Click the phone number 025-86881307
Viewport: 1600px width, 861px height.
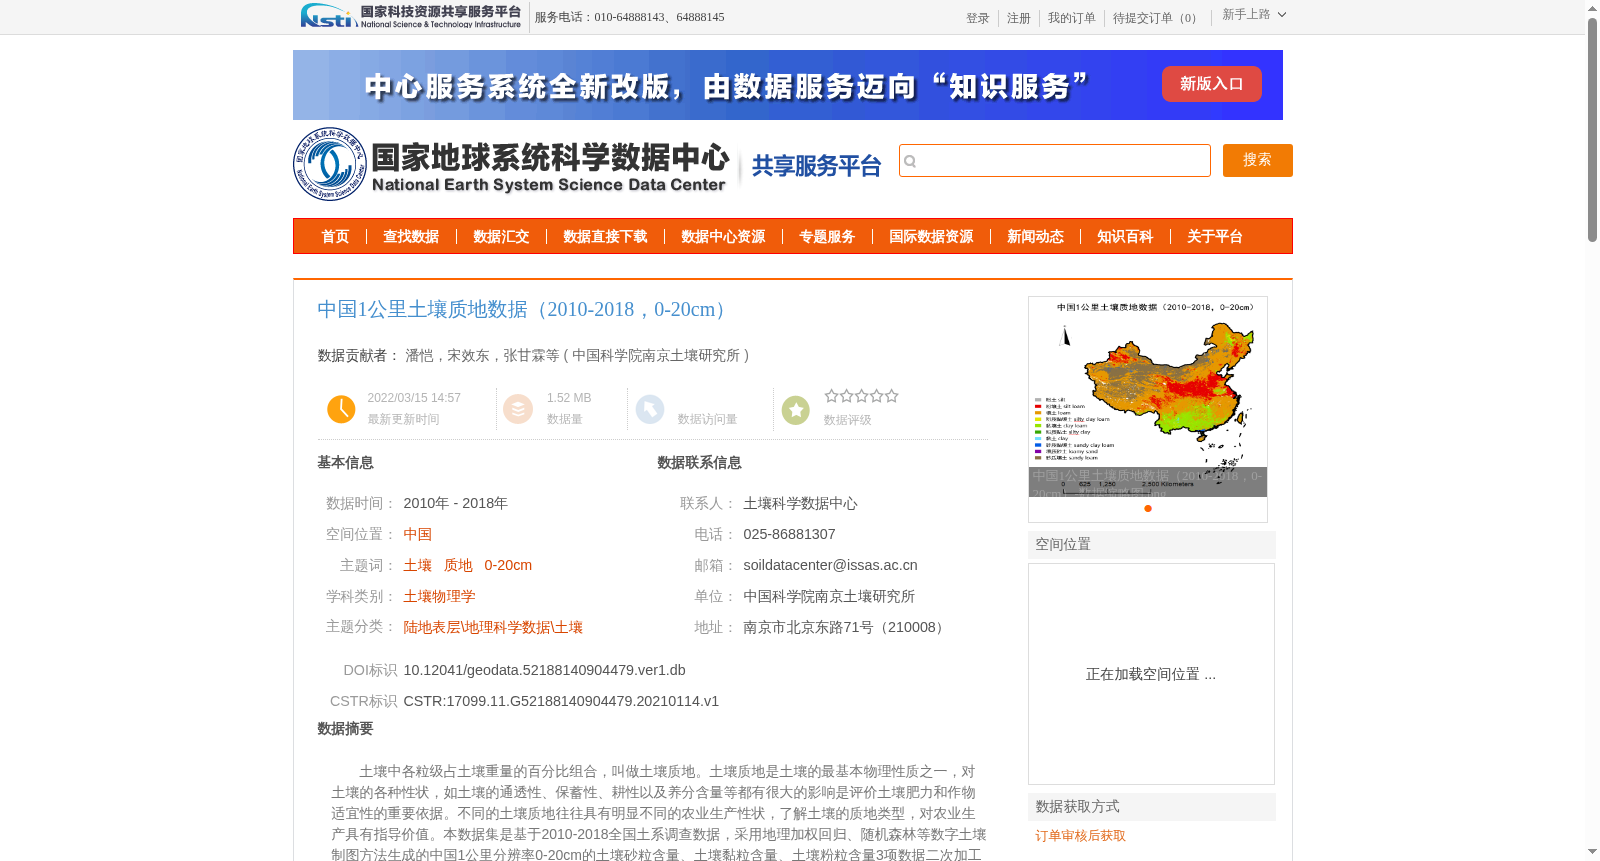point(789,534)
